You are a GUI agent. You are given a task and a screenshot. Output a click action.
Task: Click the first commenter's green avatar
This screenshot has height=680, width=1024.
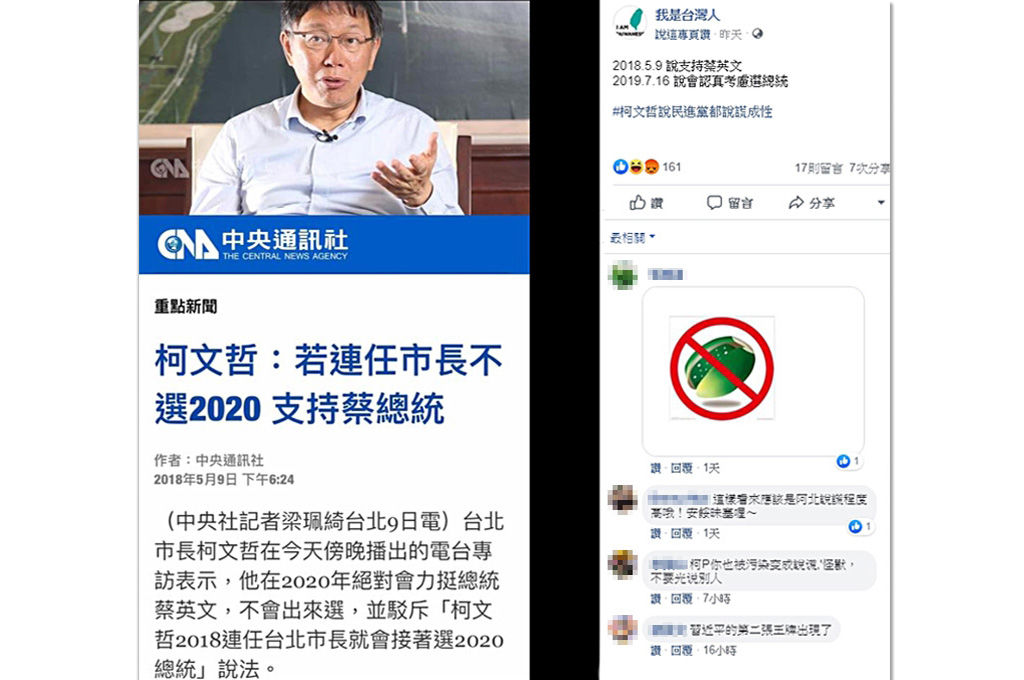(x=623, y=275)
